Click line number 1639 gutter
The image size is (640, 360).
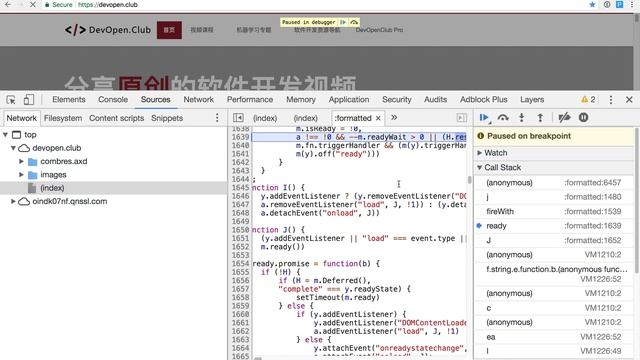pyautogui.click(x=240, y=137)
